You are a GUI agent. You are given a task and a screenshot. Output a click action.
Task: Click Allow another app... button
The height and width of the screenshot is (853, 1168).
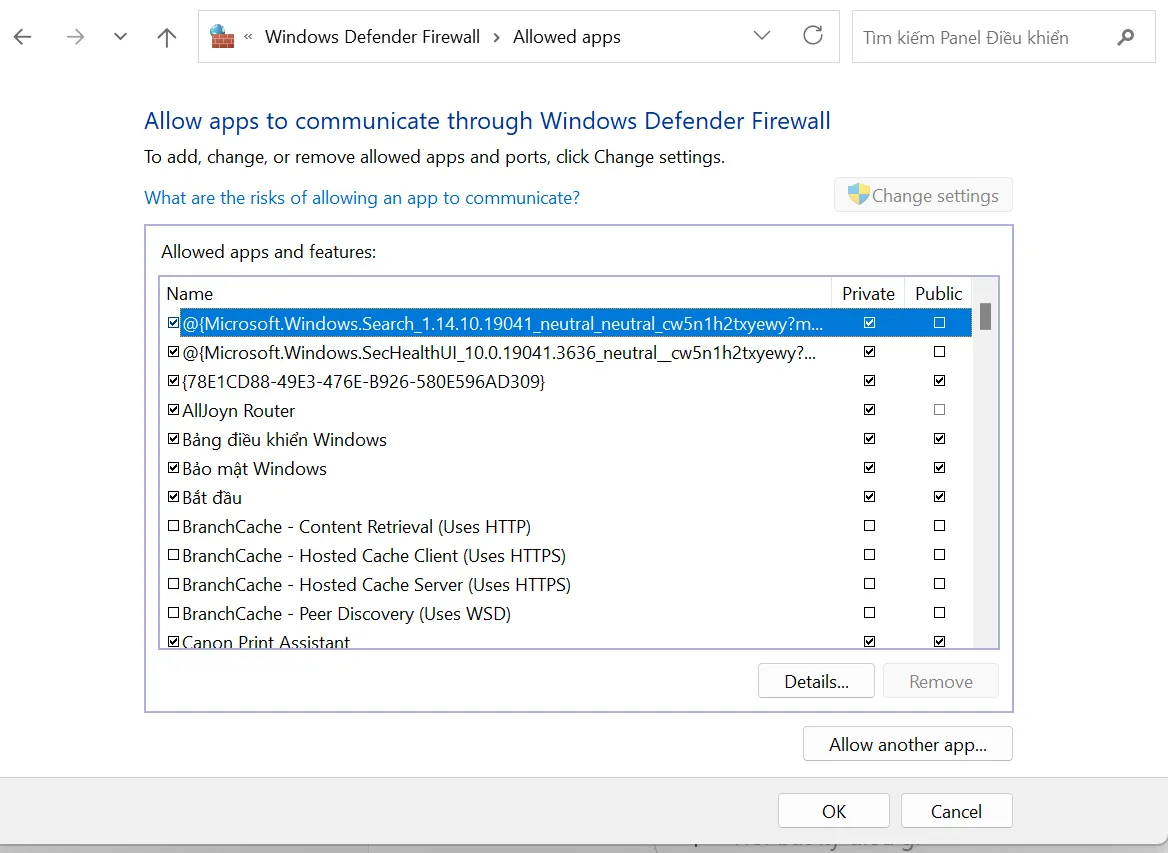click(x=907, y=744)
